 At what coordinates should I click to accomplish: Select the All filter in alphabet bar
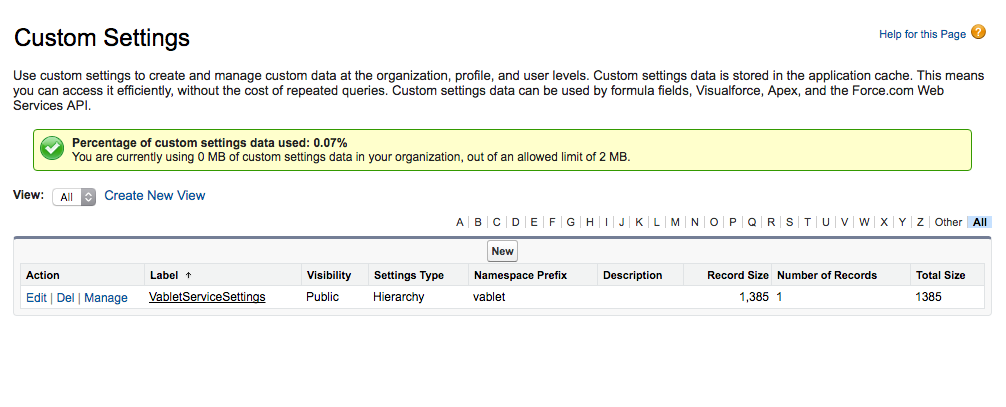point(980,222)
